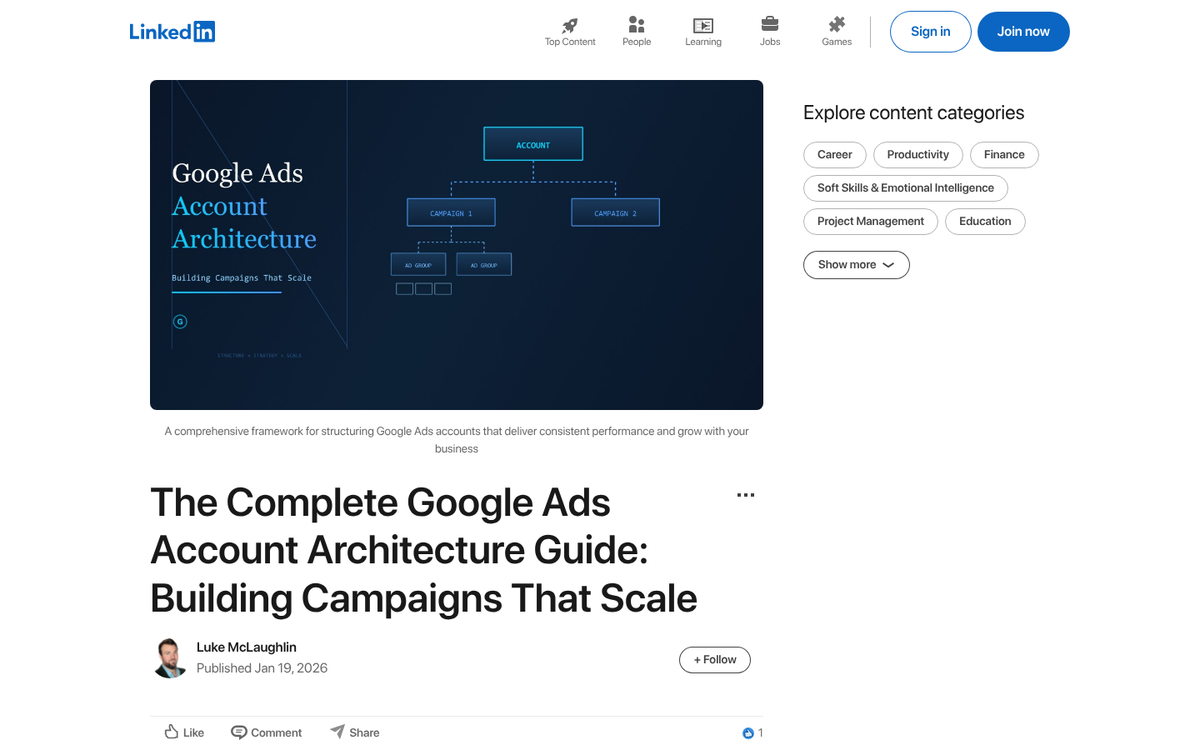Click the Join now button

click(1023, 31)
